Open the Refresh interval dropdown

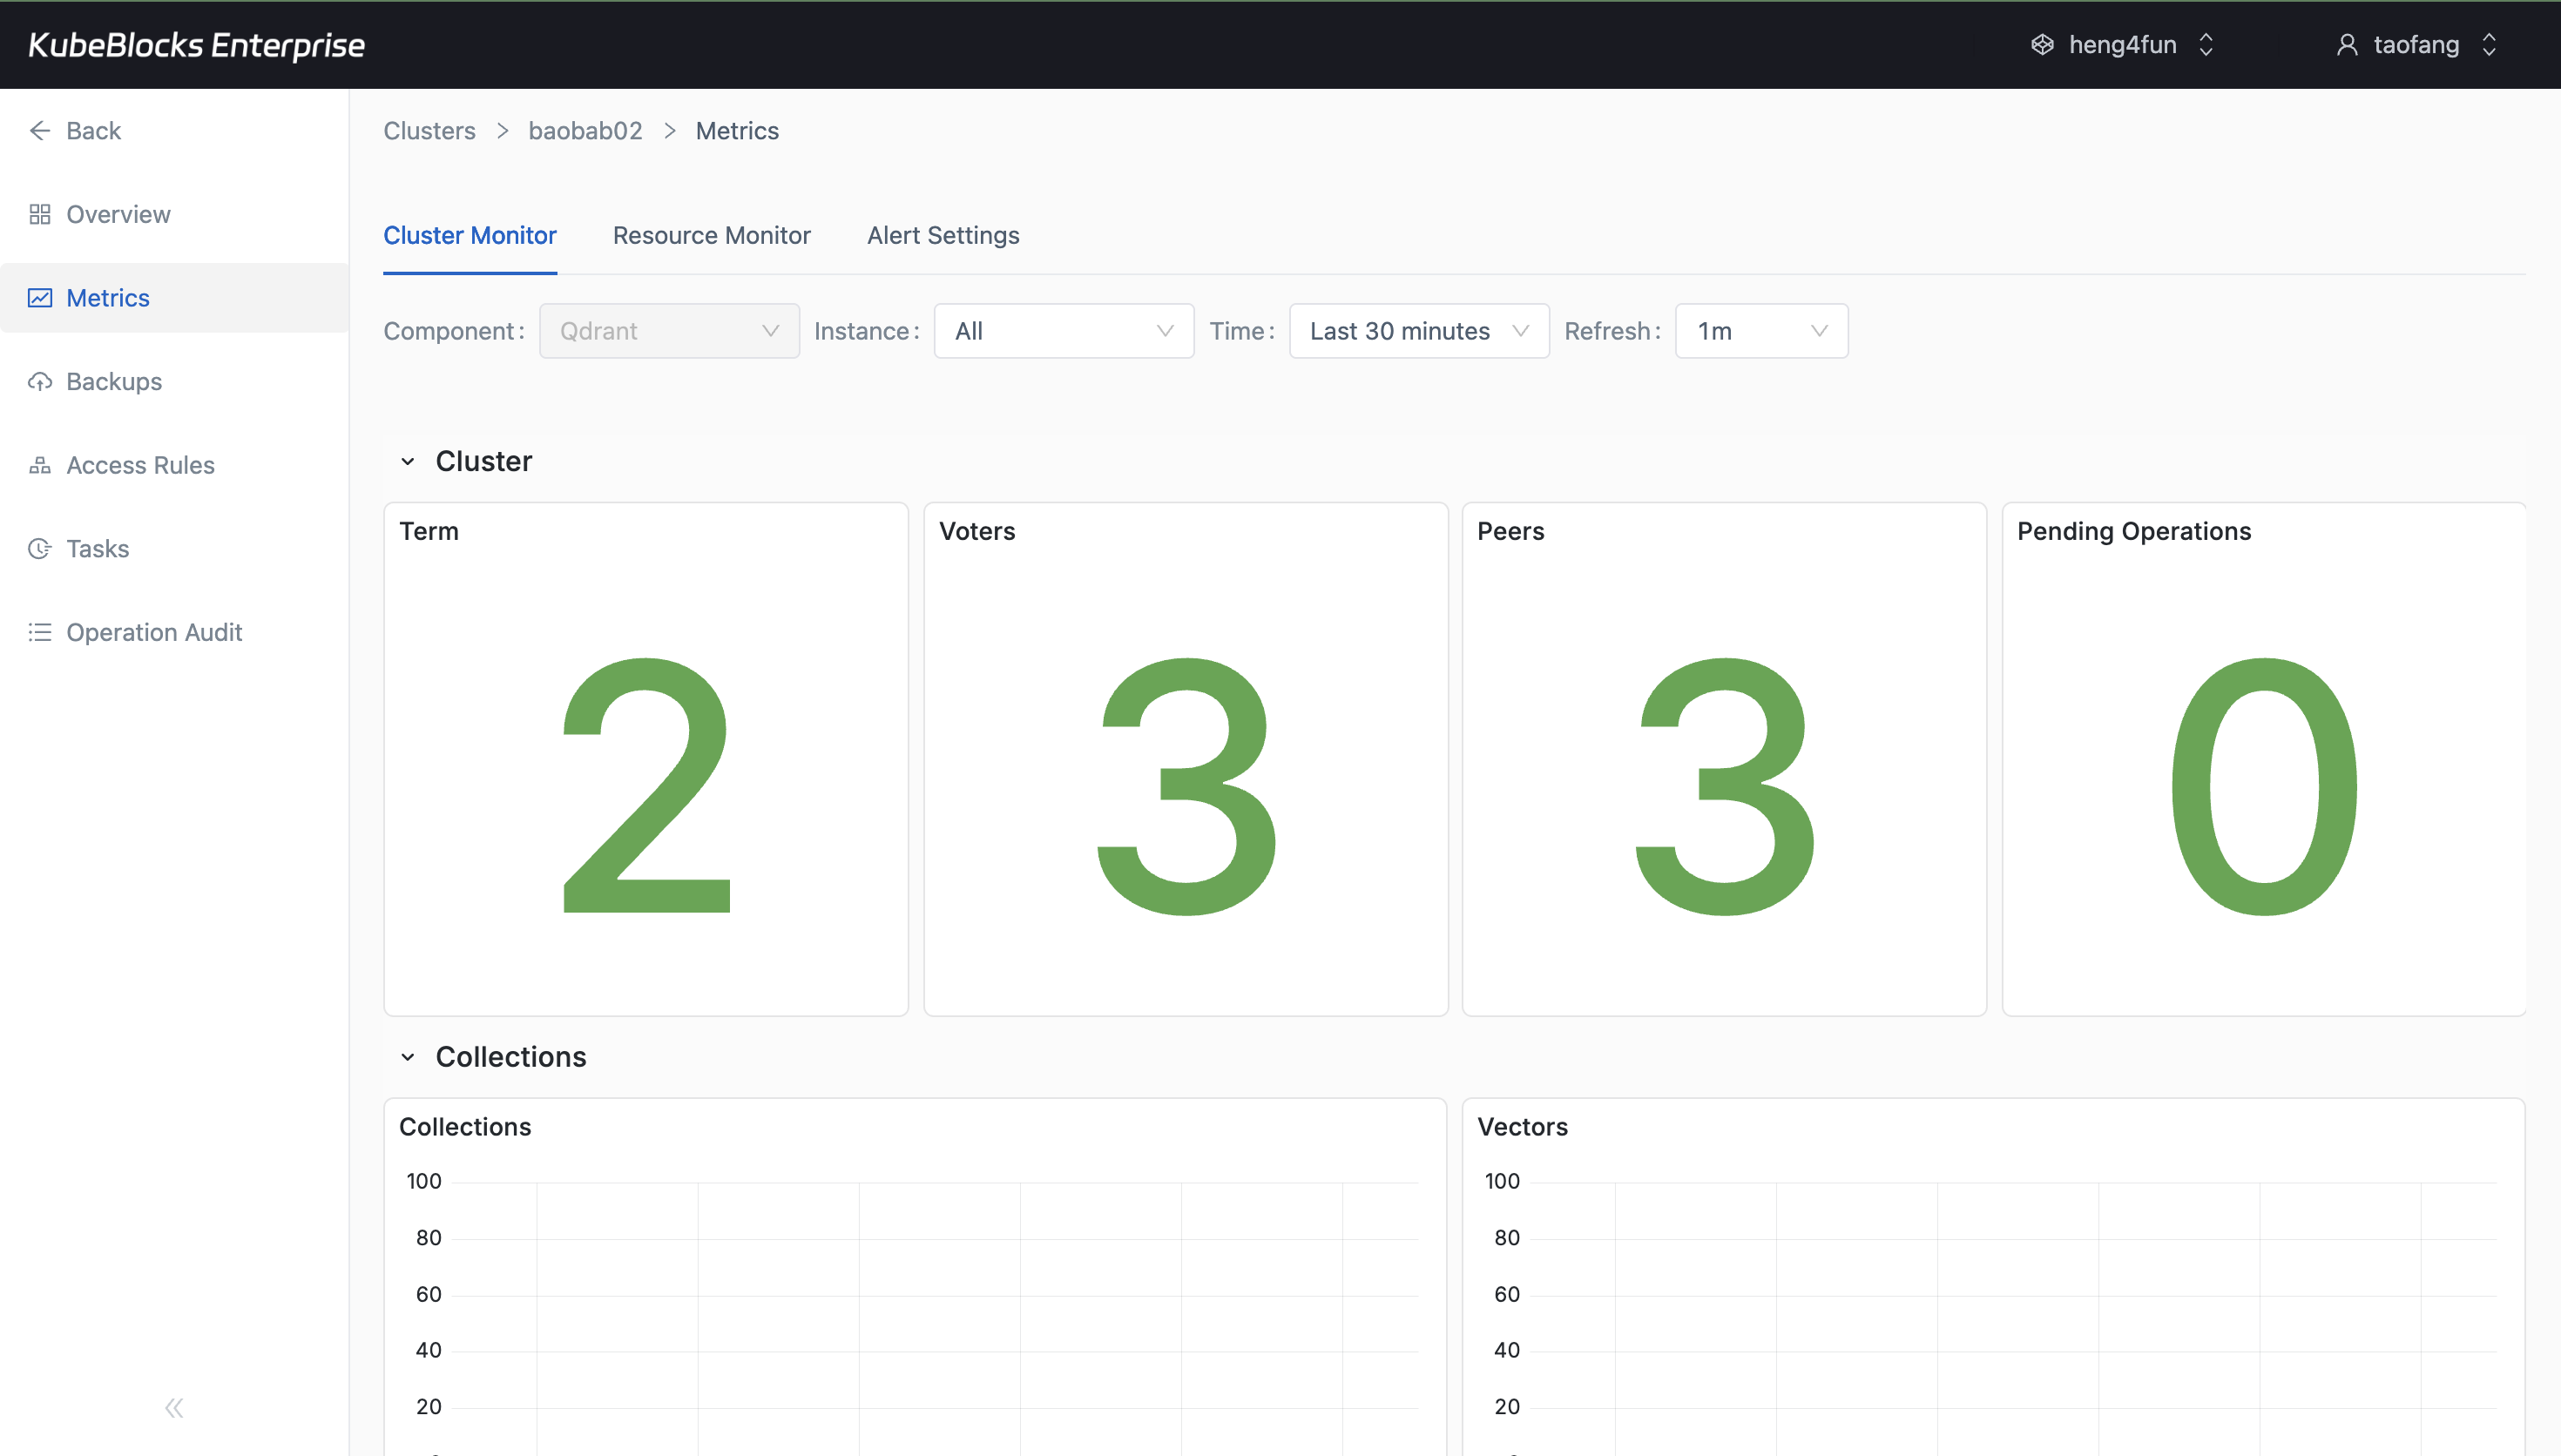click(x=1761, y=331)
